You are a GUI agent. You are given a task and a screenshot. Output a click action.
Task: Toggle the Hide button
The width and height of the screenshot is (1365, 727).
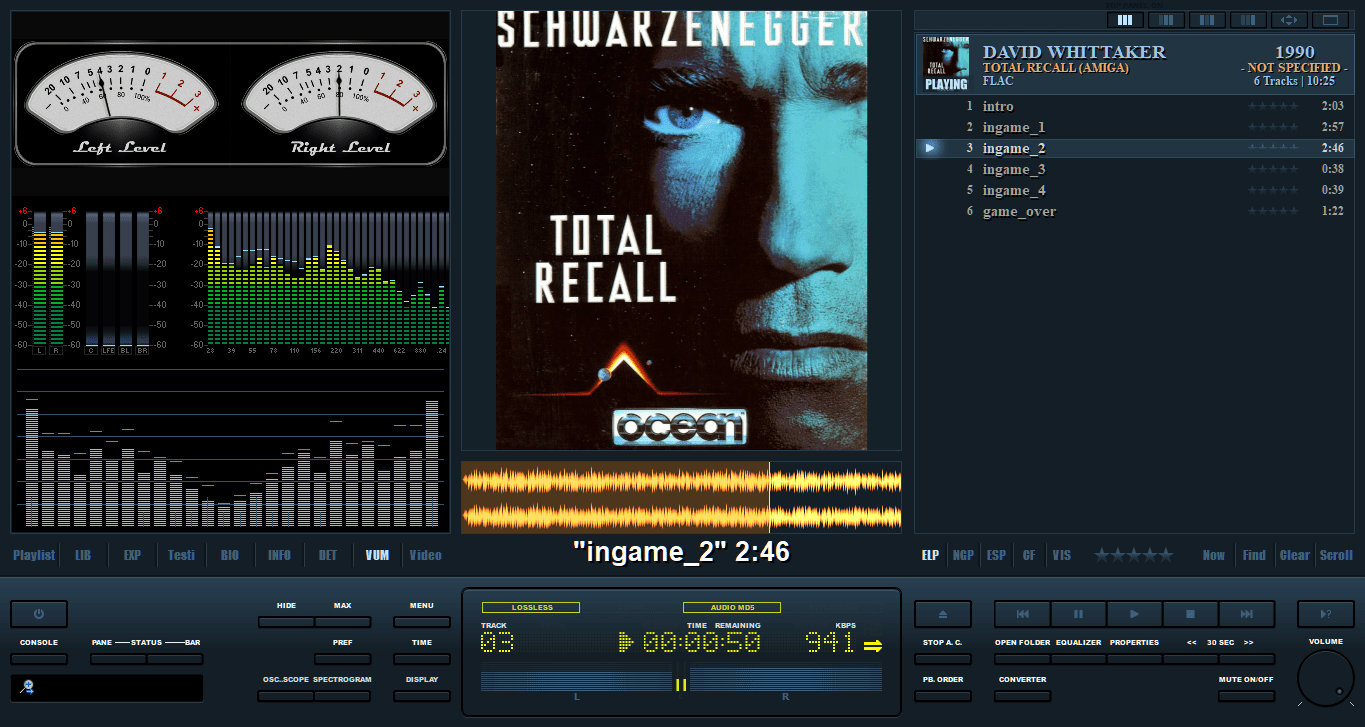[x=286, y=622]
